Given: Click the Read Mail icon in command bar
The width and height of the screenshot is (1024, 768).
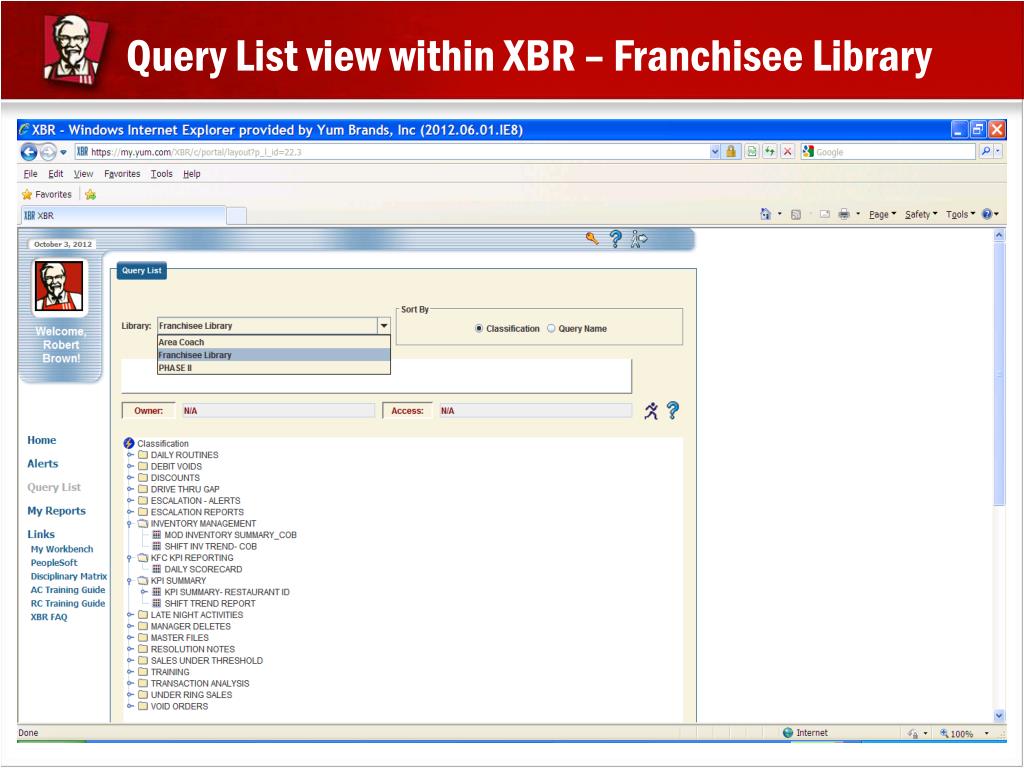Looking at the screenshot, I should (x=825, y=214).
